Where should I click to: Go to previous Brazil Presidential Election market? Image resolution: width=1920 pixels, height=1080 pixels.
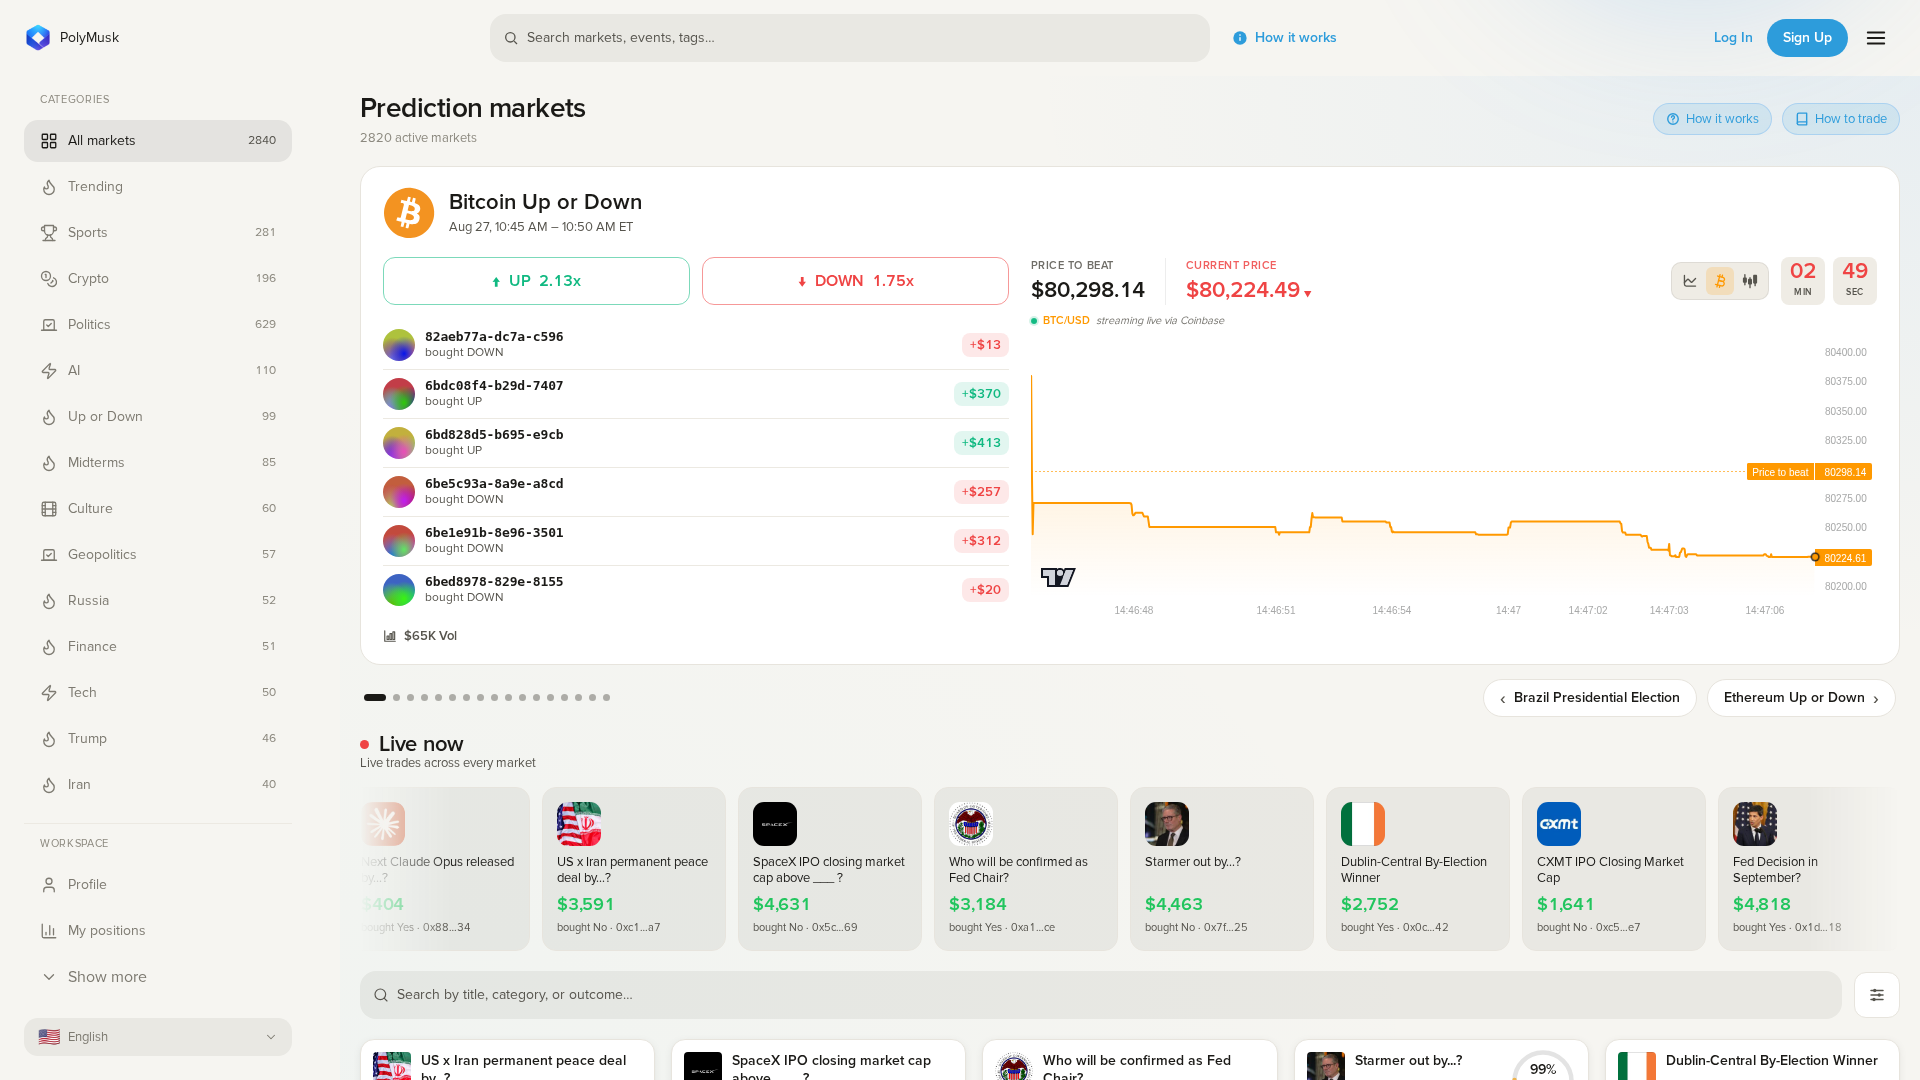(1590, 698)
